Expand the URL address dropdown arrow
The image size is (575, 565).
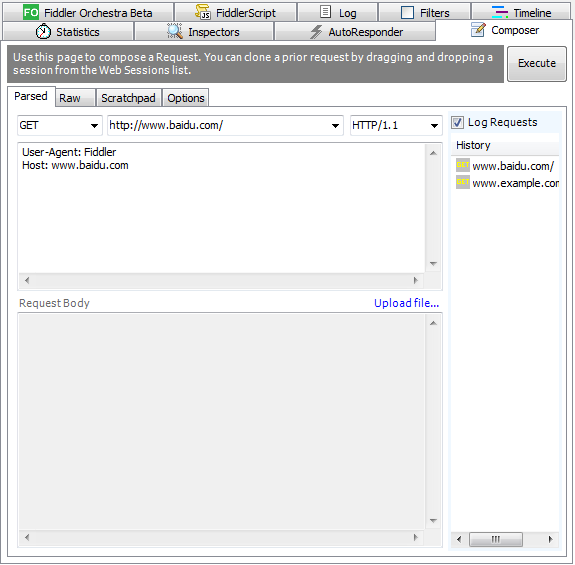[x=335, y=126]
